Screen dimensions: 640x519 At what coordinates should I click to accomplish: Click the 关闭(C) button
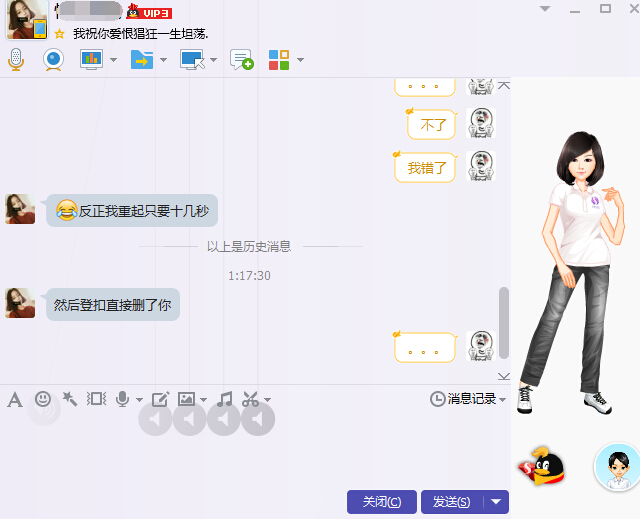coord(382,502)
